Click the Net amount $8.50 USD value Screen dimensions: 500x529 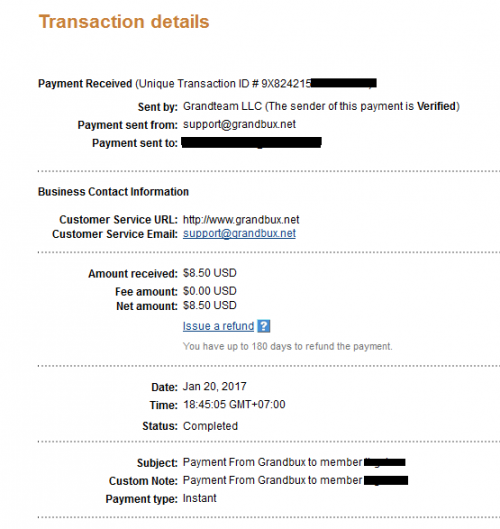210,305
